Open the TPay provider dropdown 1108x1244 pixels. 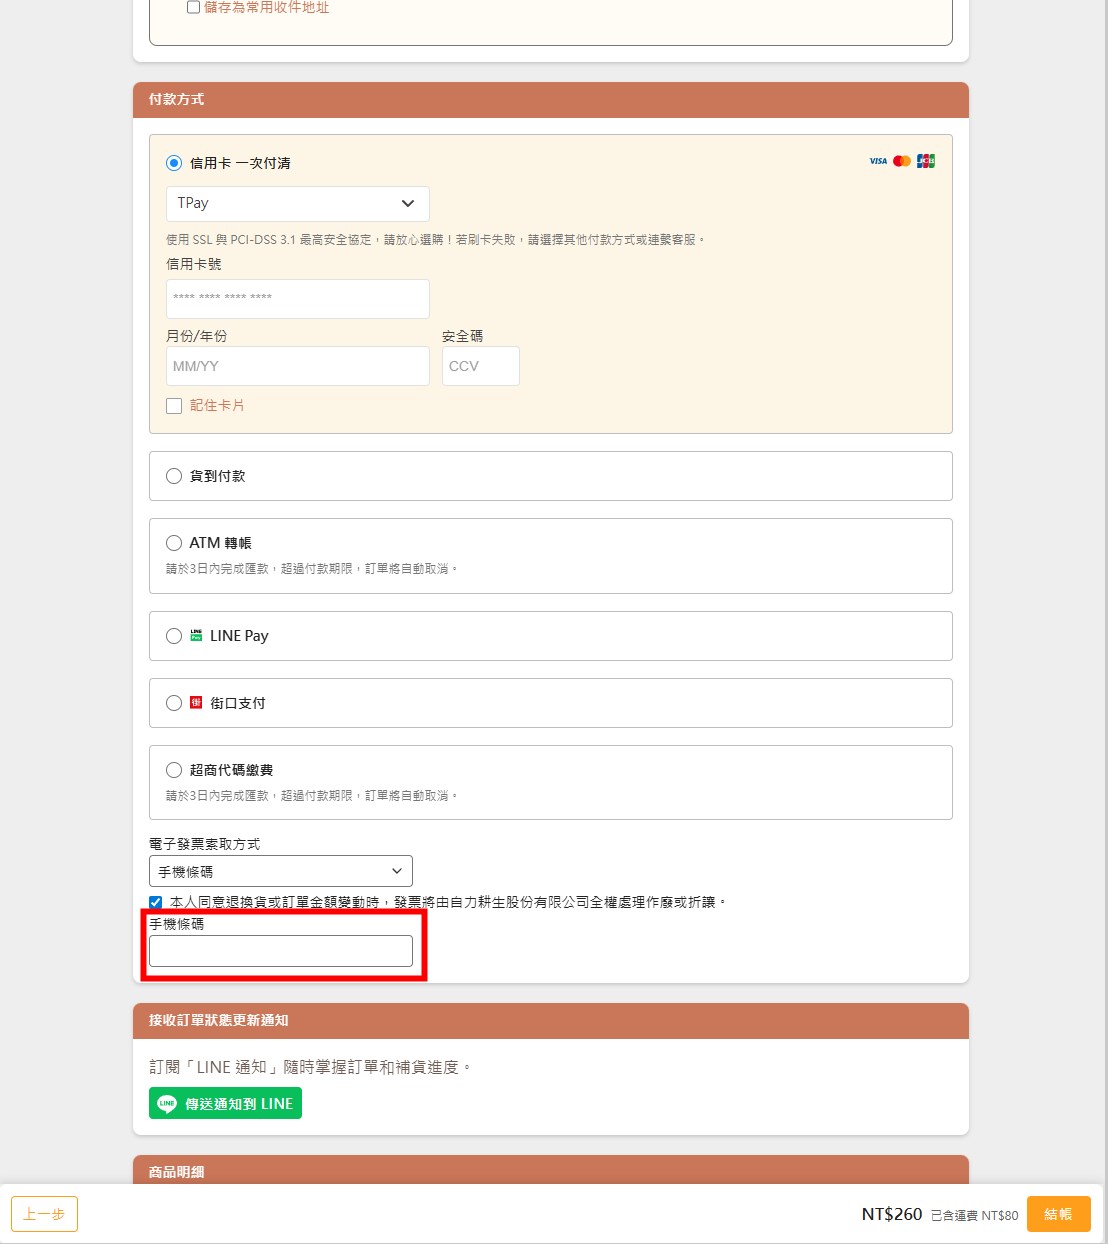coord(297,203)
